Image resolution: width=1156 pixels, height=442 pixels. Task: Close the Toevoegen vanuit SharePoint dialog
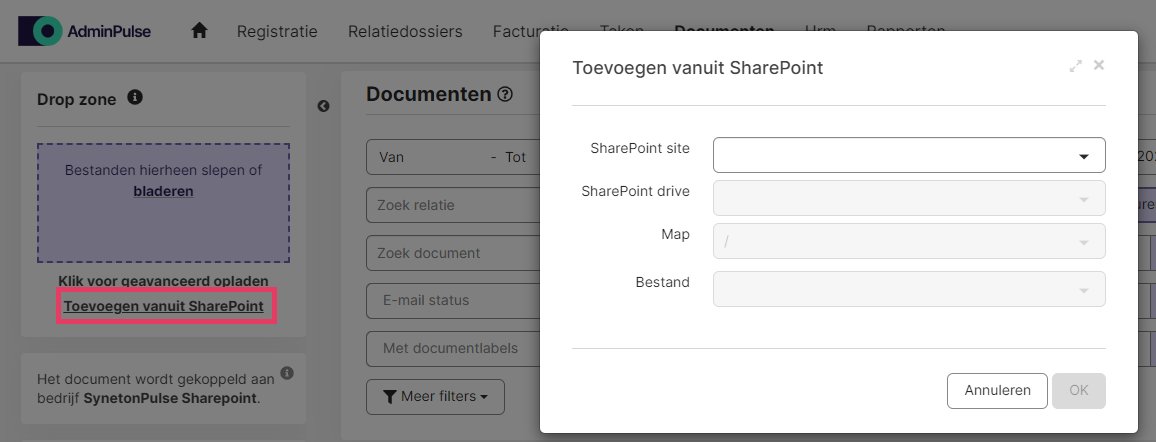pyautogui.click(x=1098, y=65)
